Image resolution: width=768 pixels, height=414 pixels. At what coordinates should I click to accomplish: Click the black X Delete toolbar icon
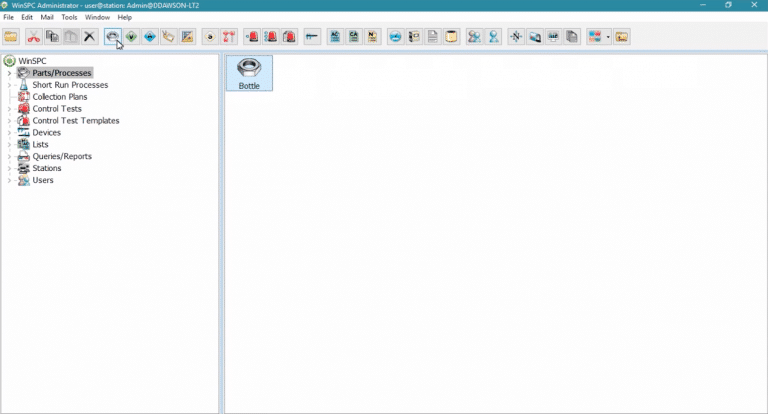[89, 37]
